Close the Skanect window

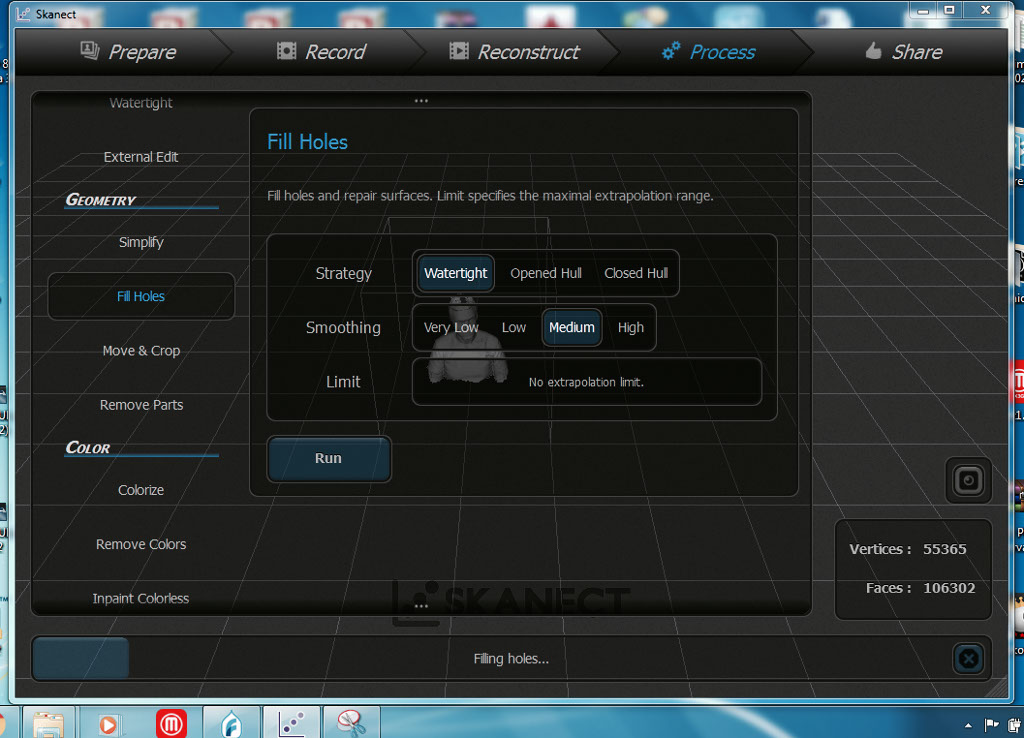click(985, 10)
